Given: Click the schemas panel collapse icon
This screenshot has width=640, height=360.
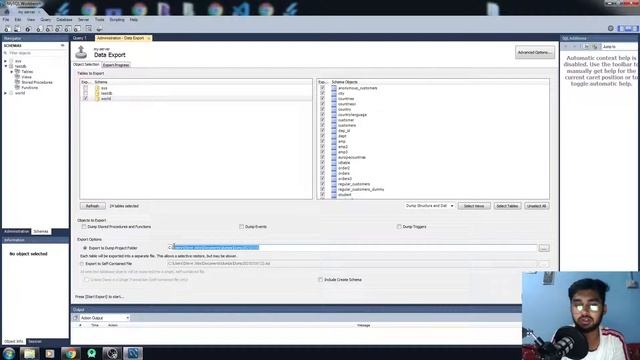Looking at the screenshot, I should pyautogui.click(x=62, y=45).
